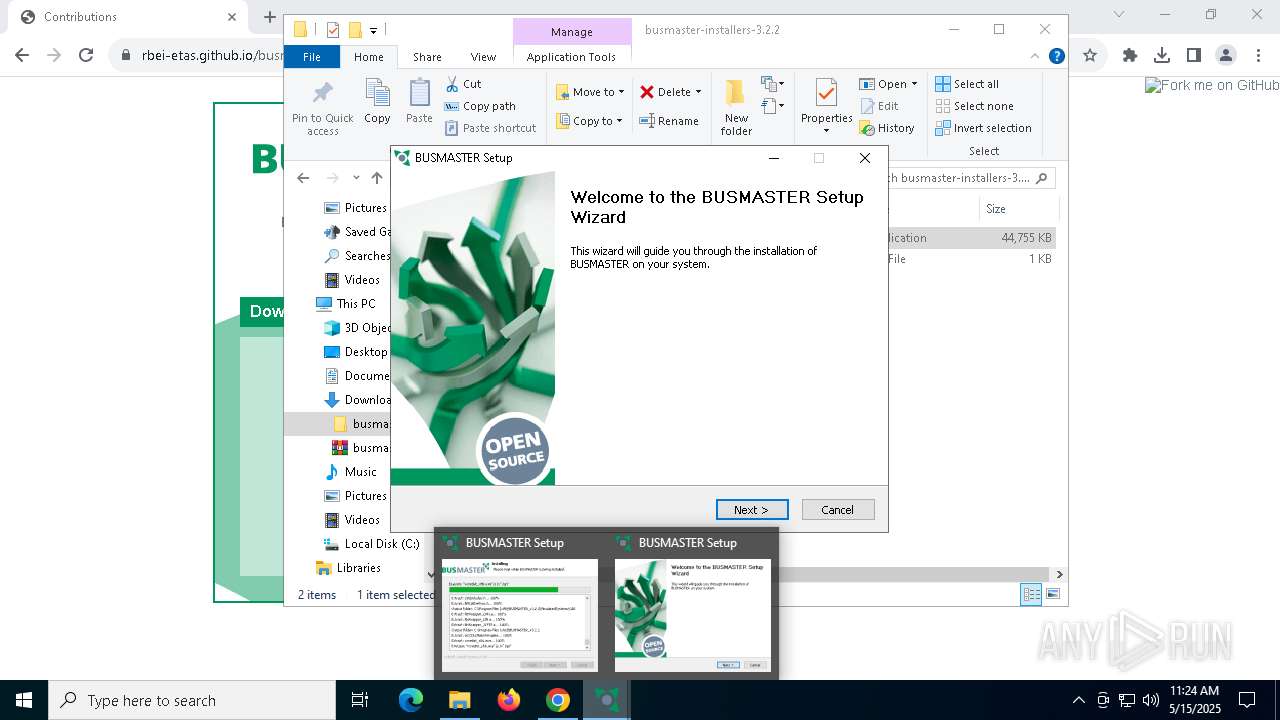
Task: Go up one folder level
Action: 377,178
